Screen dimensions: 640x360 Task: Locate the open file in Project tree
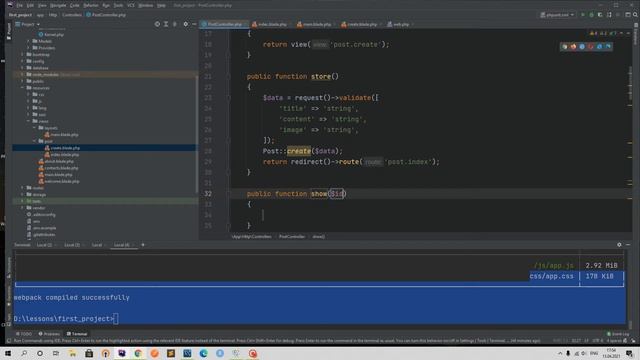click(157, 24)
